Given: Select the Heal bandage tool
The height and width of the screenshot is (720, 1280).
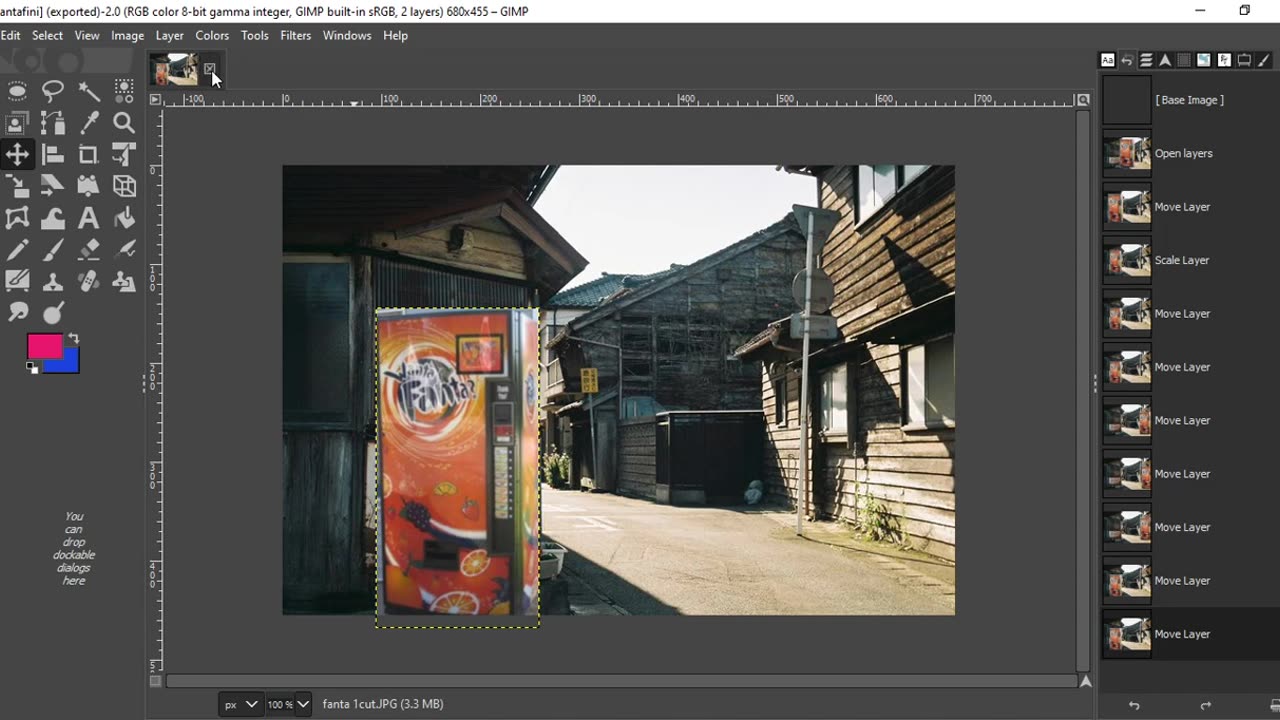Looking at the screenshot, I should tap(89, 281).
